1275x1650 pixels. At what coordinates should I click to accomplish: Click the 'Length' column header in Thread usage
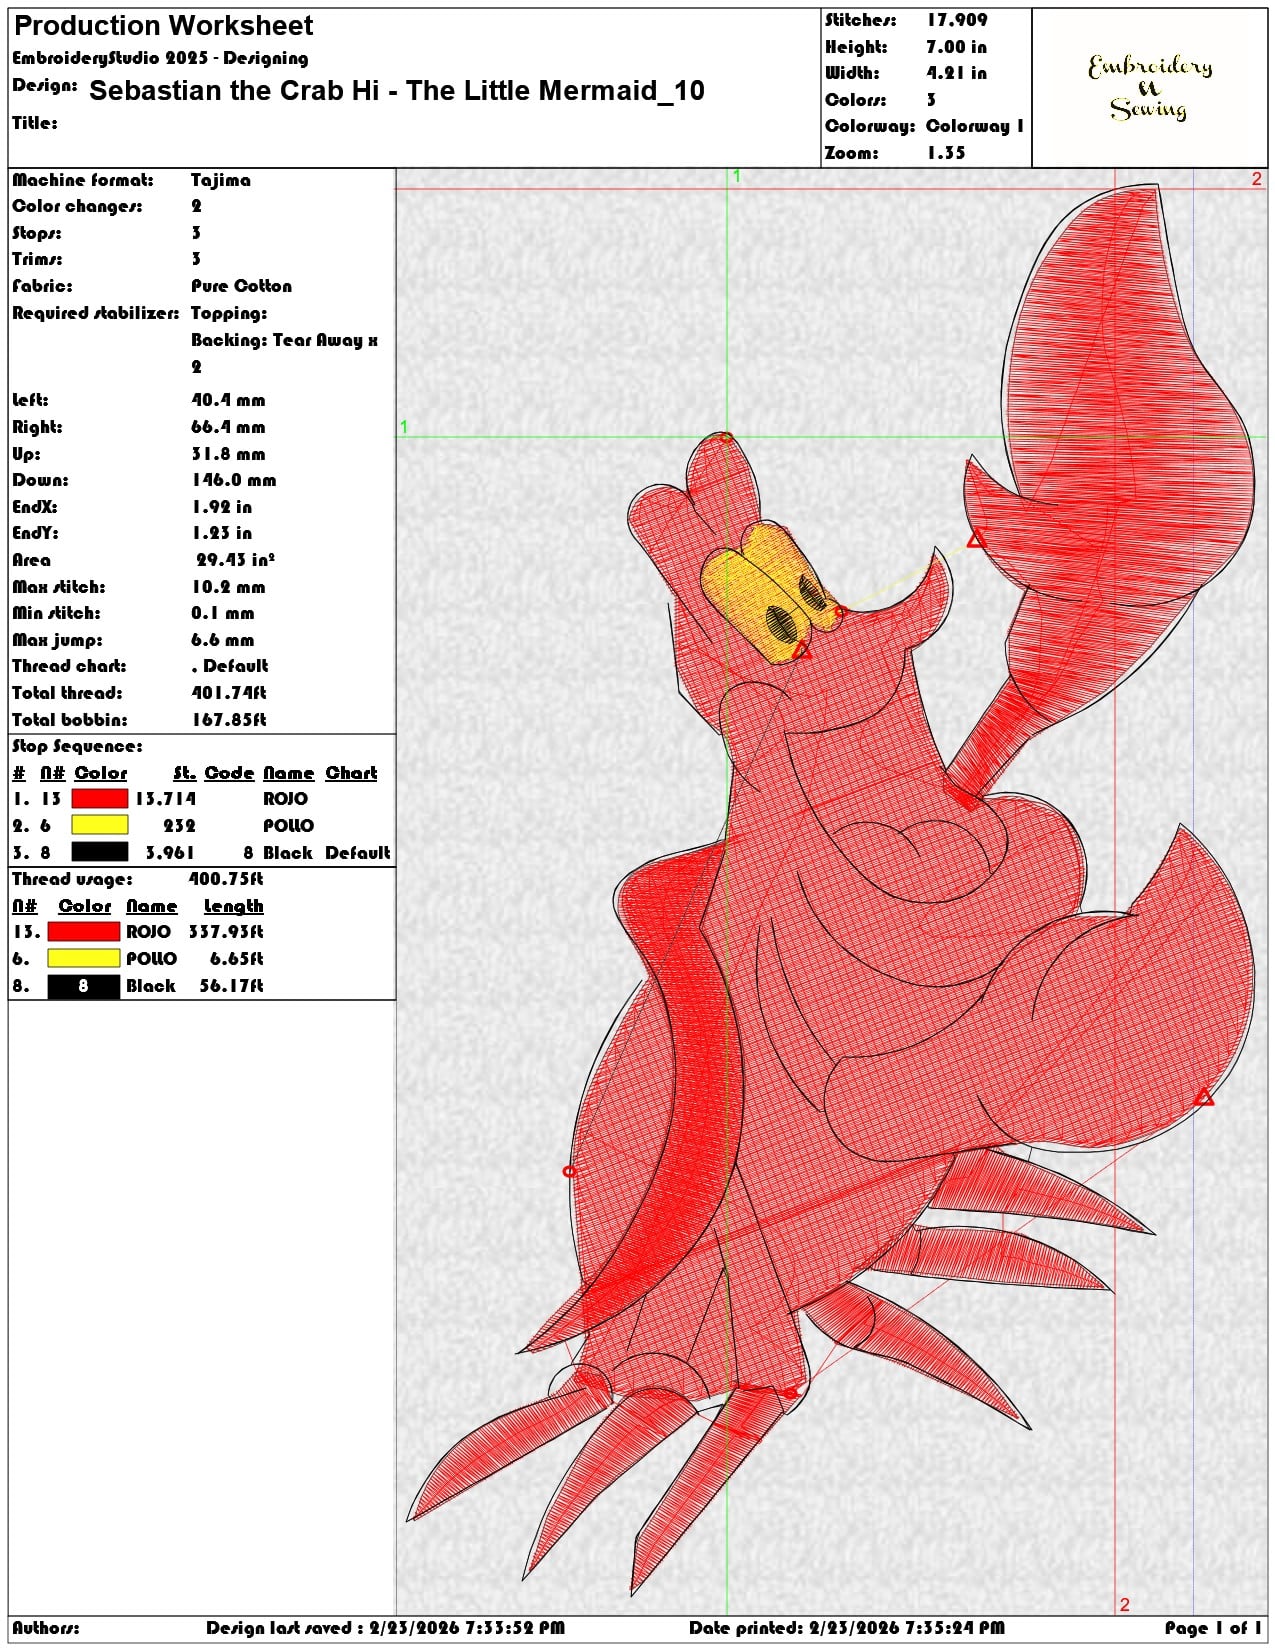pyautogui.click(x=233, y=906)
